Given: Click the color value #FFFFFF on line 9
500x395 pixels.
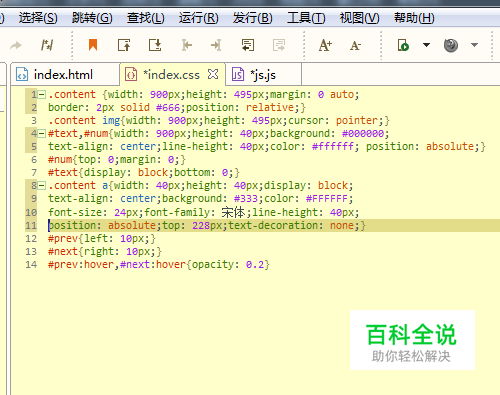Looking at the screenshot, I should coord(327,198).
